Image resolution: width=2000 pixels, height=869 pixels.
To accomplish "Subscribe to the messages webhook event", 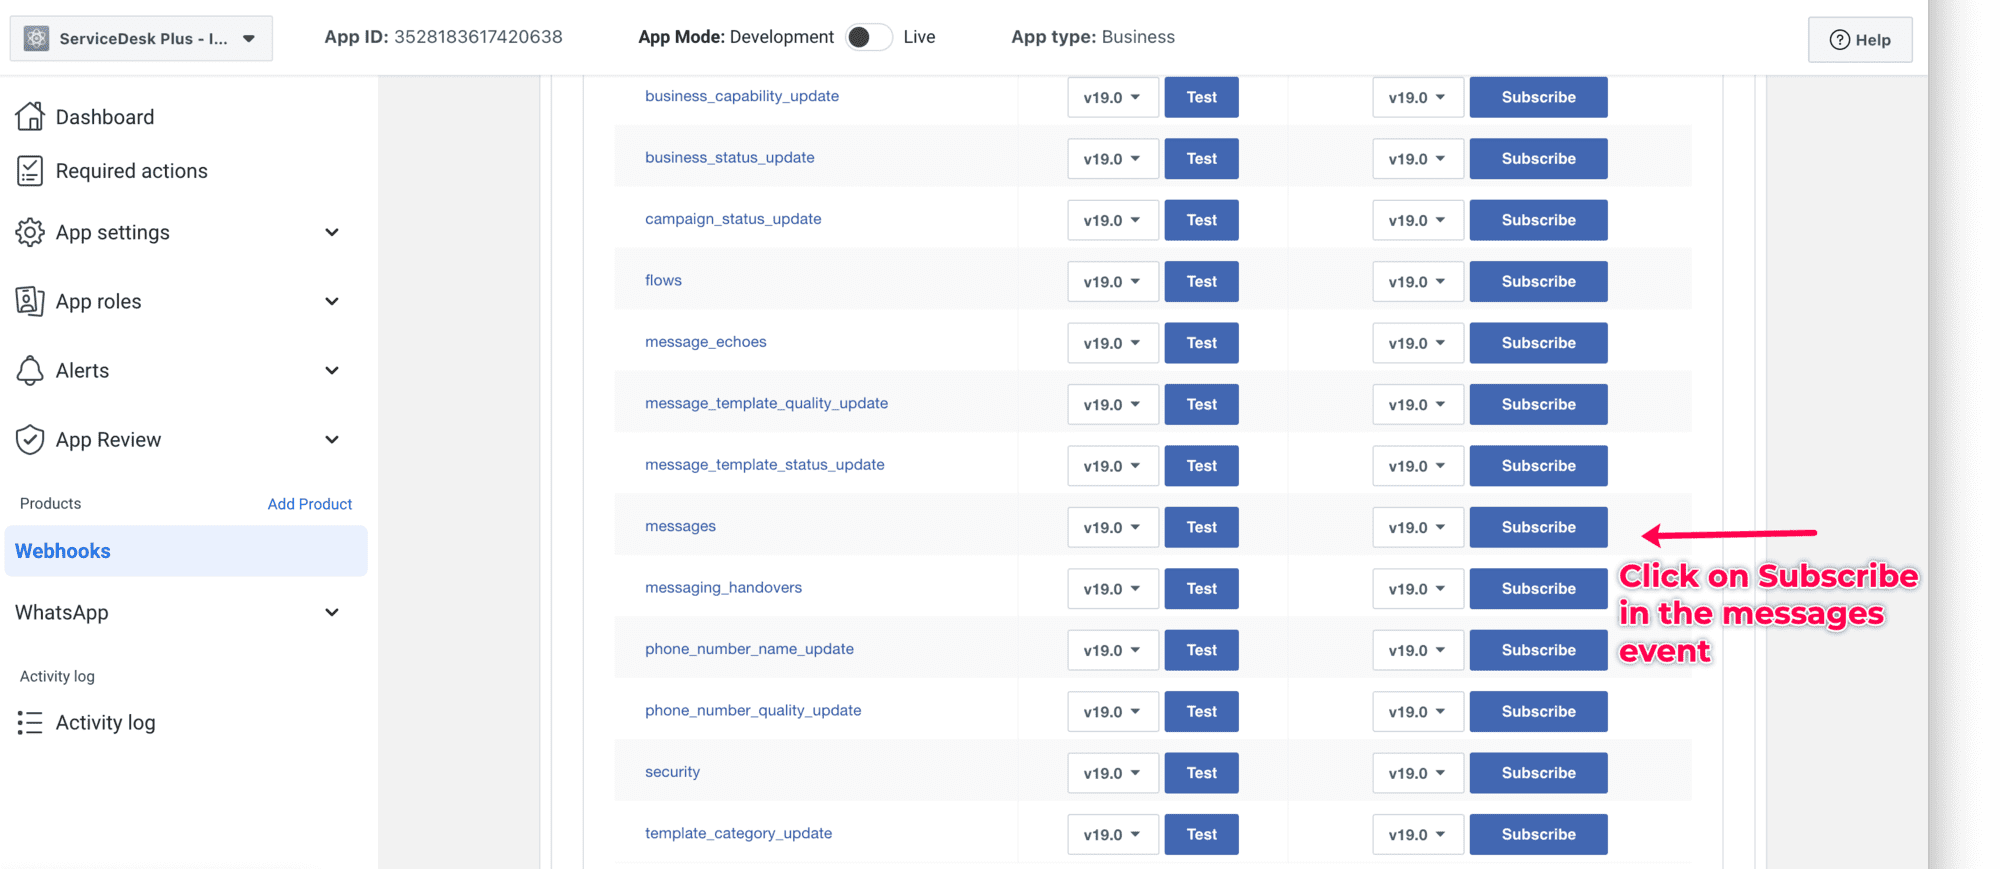I will 1537,527.
